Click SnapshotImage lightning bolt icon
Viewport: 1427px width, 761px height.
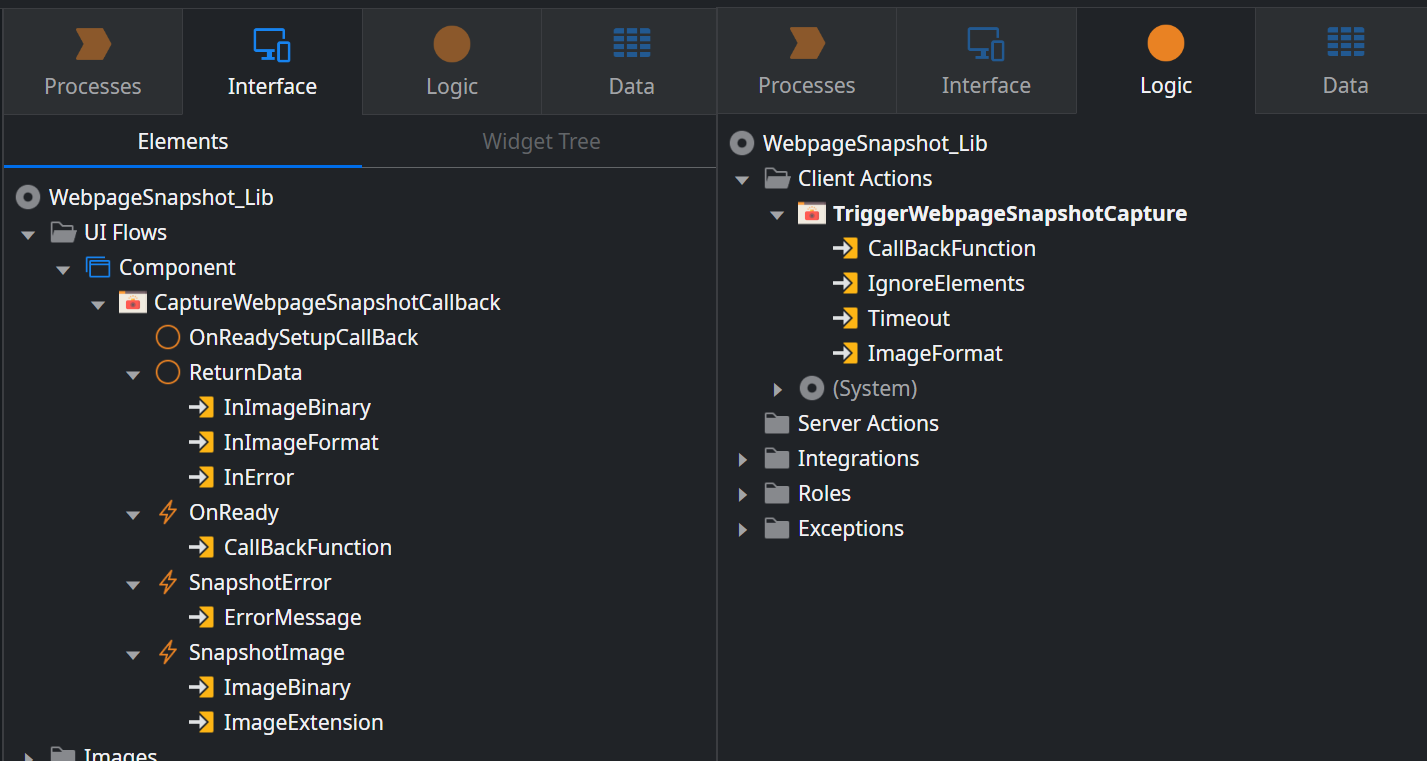pos(168,652)
